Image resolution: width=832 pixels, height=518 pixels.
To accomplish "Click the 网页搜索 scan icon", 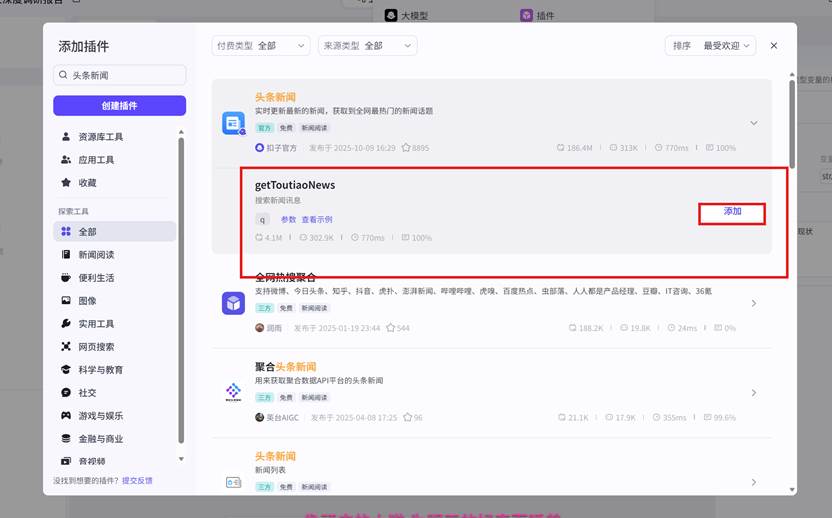I will coord(66,346).
